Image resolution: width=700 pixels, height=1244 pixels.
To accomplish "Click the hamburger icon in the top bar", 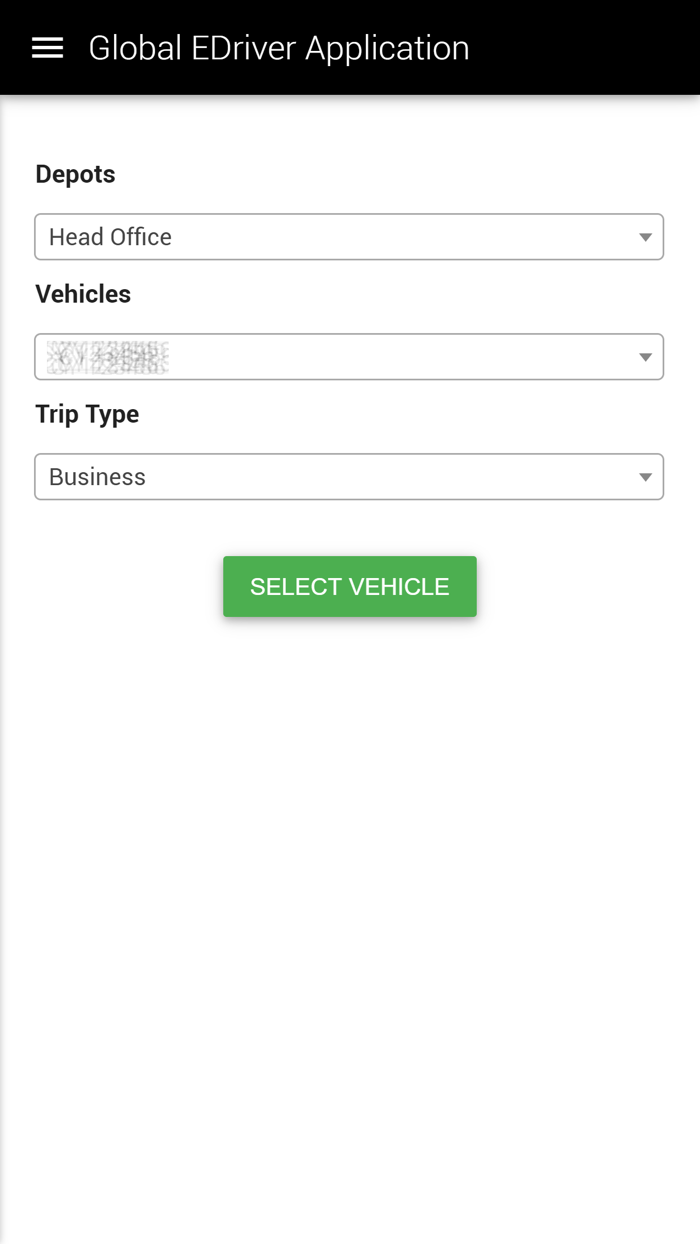I will (x=47, y=47).
